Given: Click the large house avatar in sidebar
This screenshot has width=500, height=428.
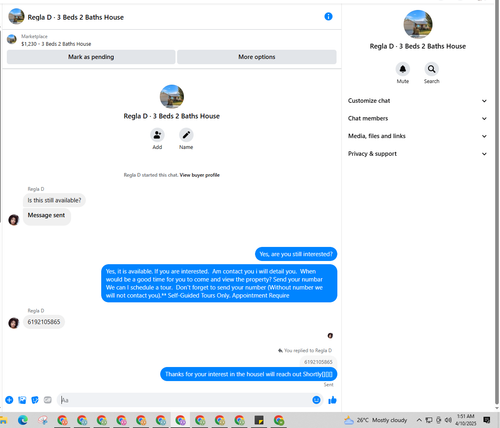Looking at the screenshot, I should [418, 24].
